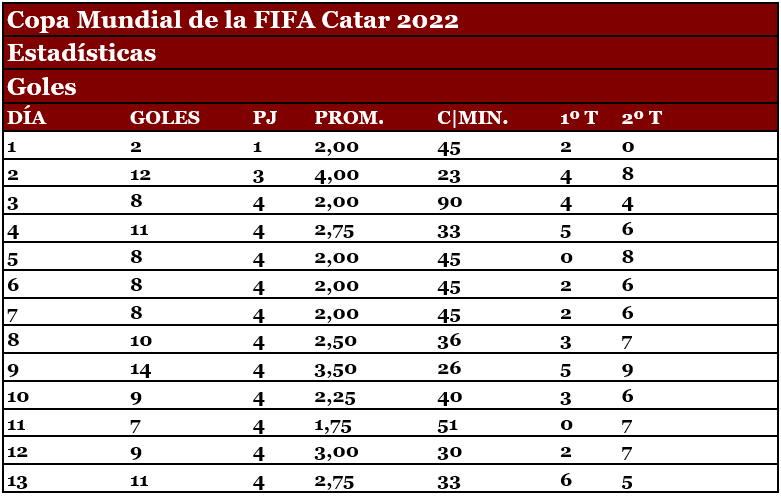Select the 'PJ' column header
Viewport: 781px width, 498px height.
[265, 118]
